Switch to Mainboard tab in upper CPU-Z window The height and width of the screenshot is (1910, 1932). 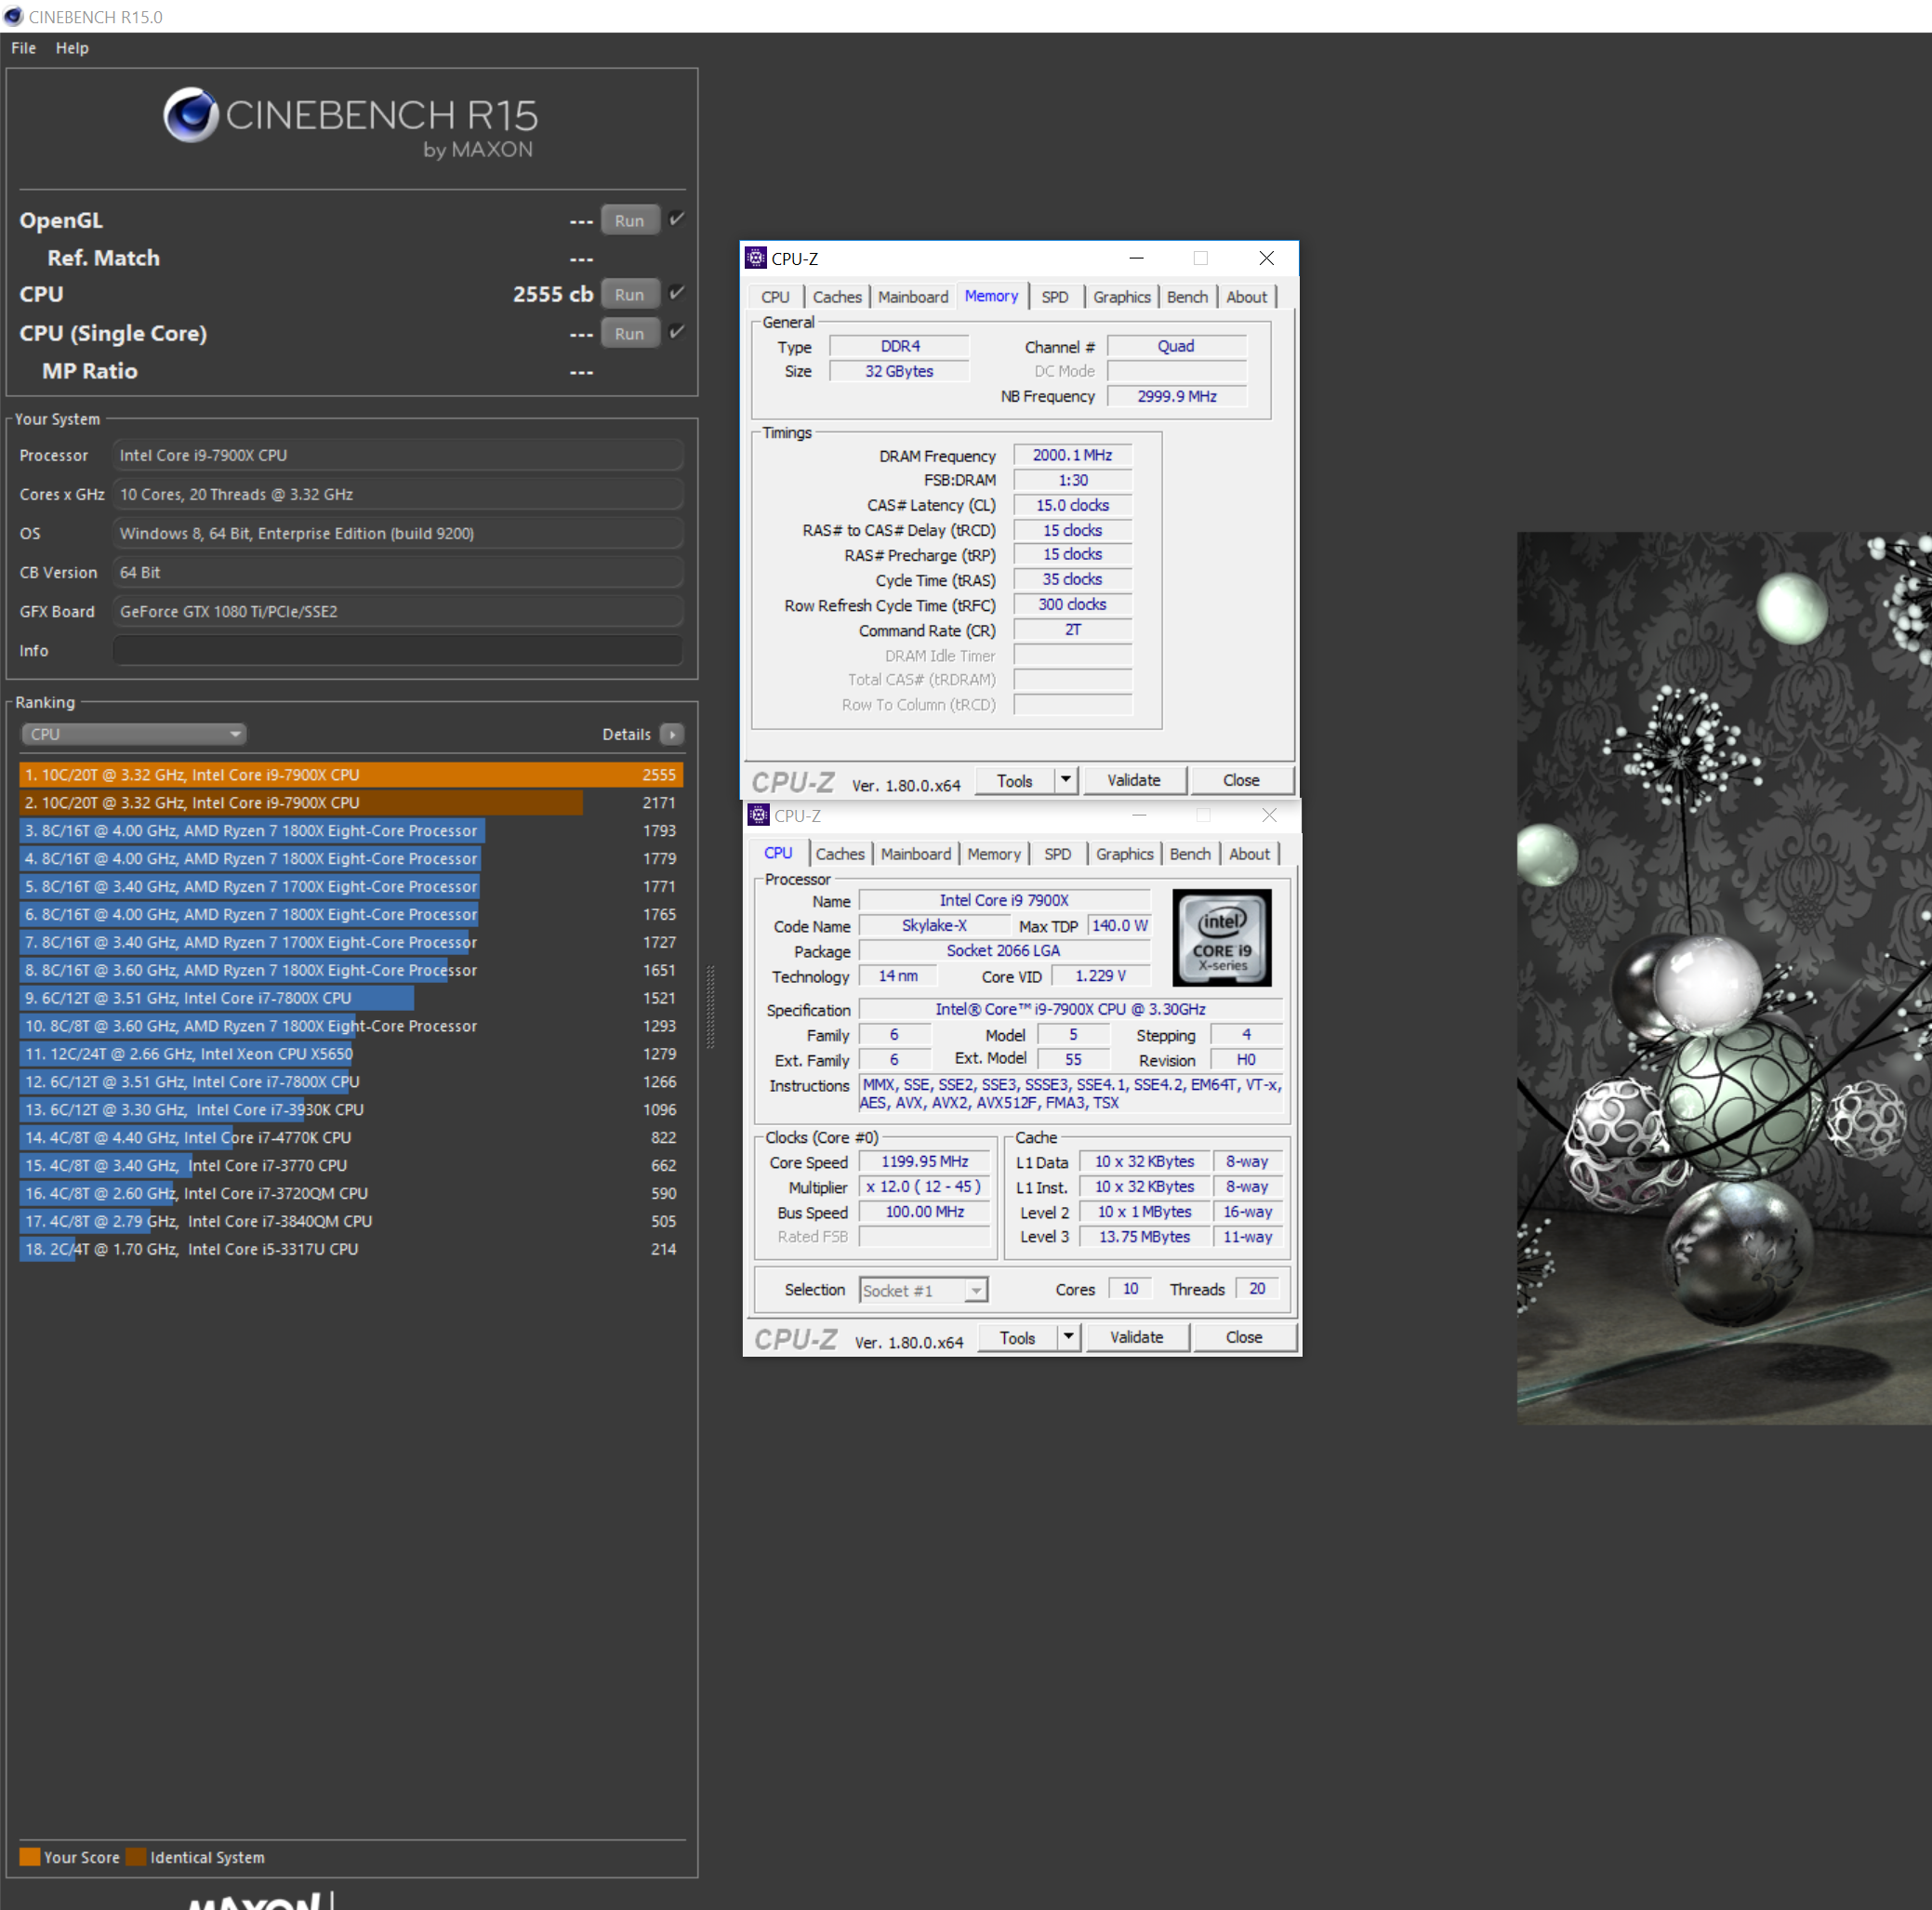click(x=913, y=297)
